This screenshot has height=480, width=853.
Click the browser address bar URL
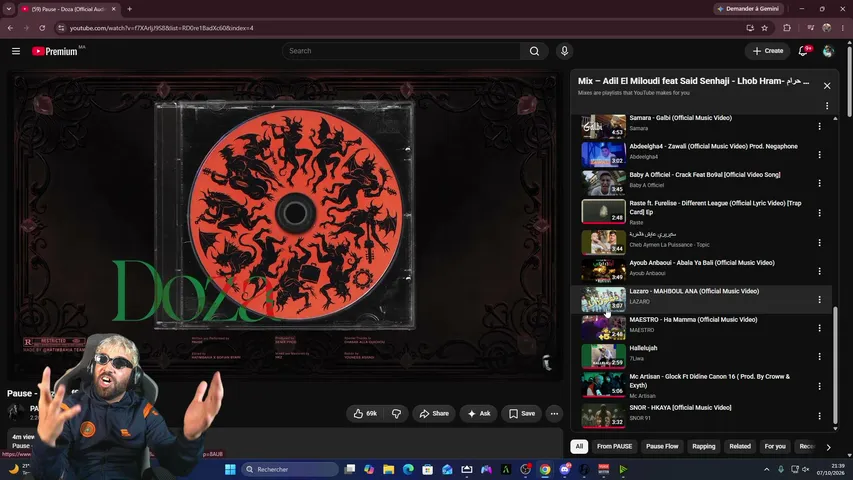pyautogui.click(x=162, y=28)
